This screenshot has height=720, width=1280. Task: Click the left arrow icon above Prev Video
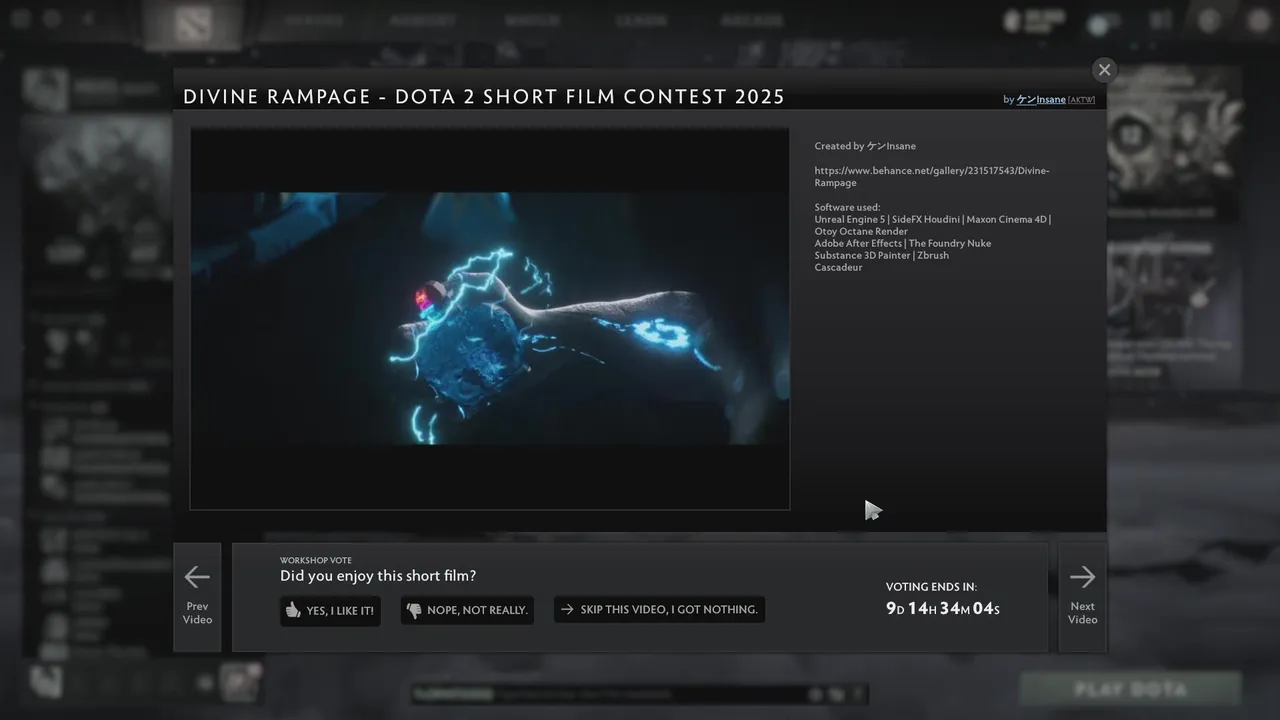(197, 576)
